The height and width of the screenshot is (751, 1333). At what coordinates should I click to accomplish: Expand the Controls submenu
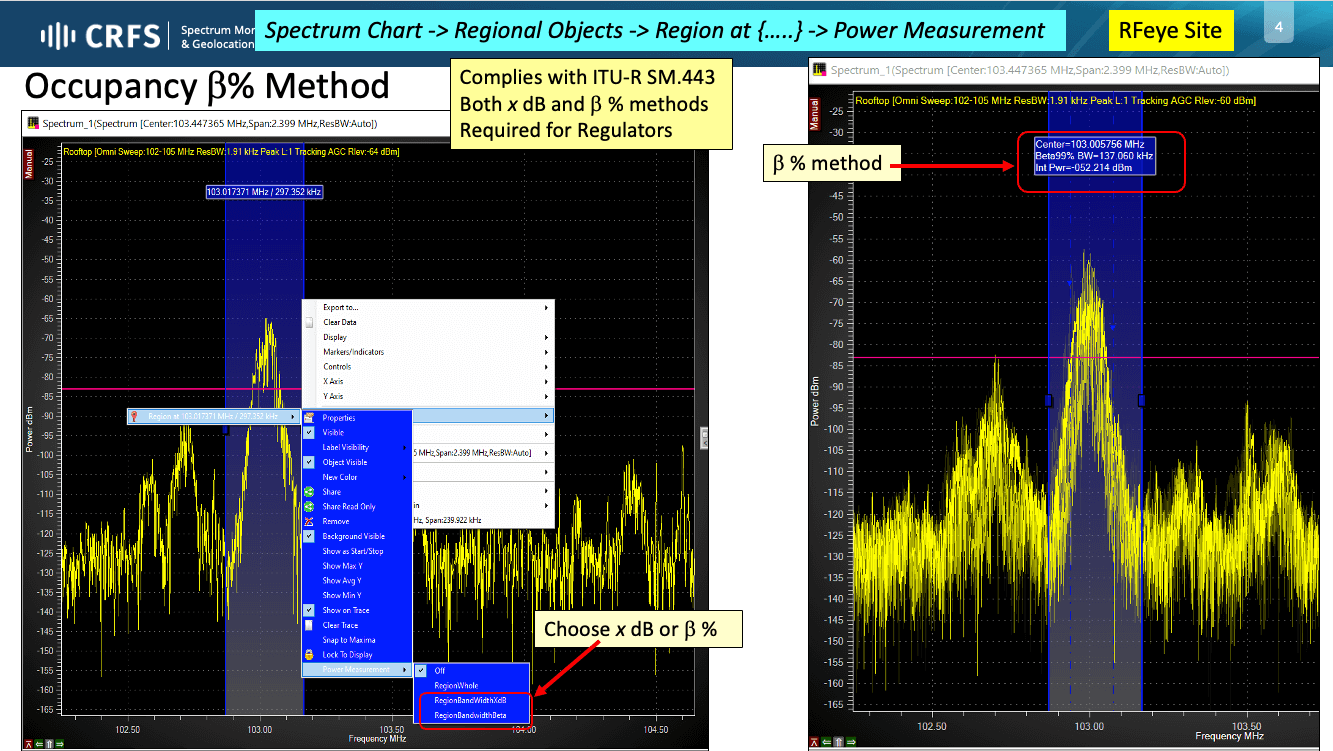point(428,367)
